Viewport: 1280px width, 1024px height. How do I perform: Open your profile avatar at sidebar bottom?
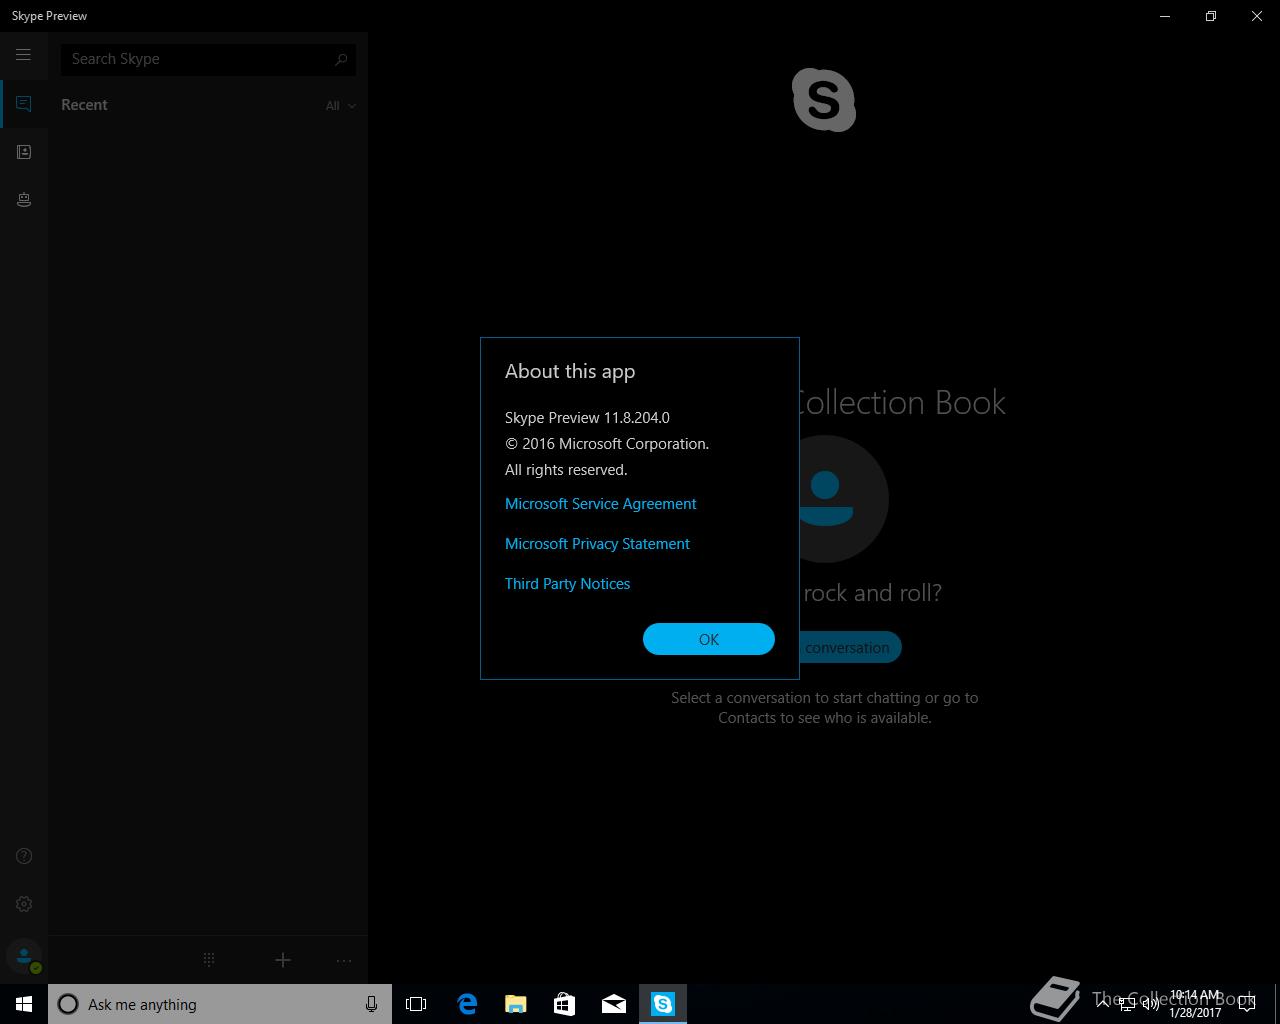[24, 957]
